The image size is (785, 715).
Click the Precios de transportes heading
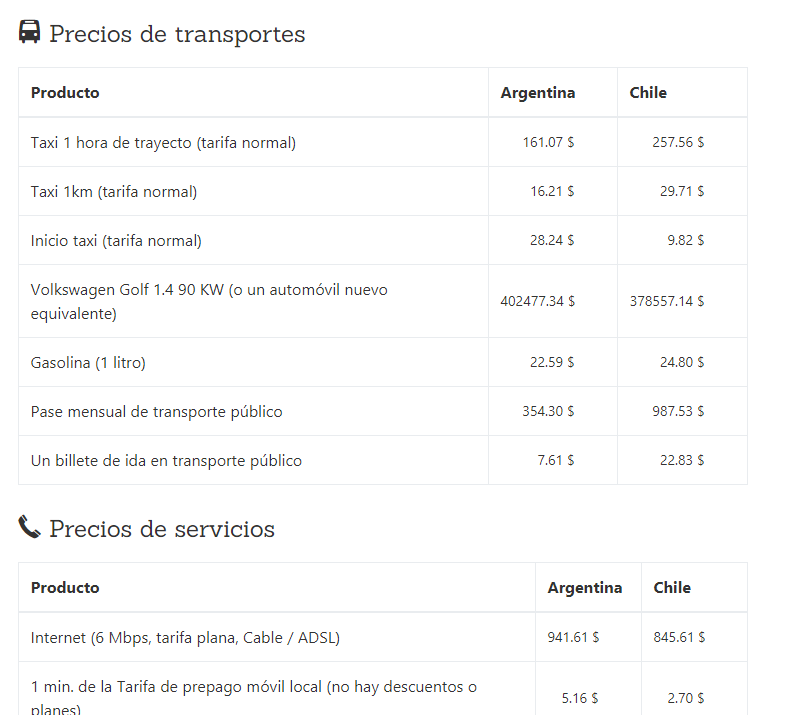tap(177, 34)
